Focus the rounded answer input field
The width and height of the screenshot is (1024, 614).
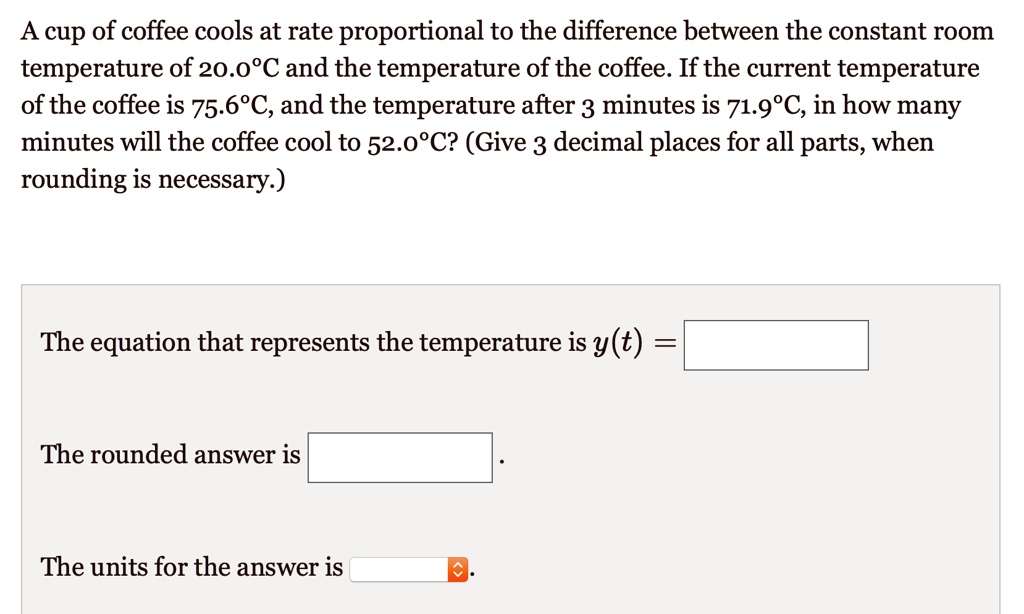(x=399, y=457)
